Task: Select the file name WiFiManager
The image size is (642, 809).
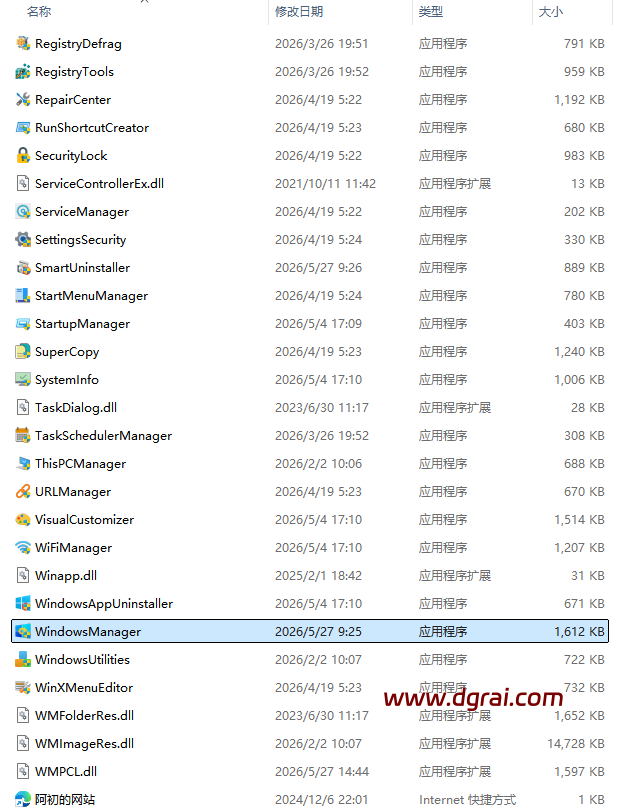Action: coord(73,548)
